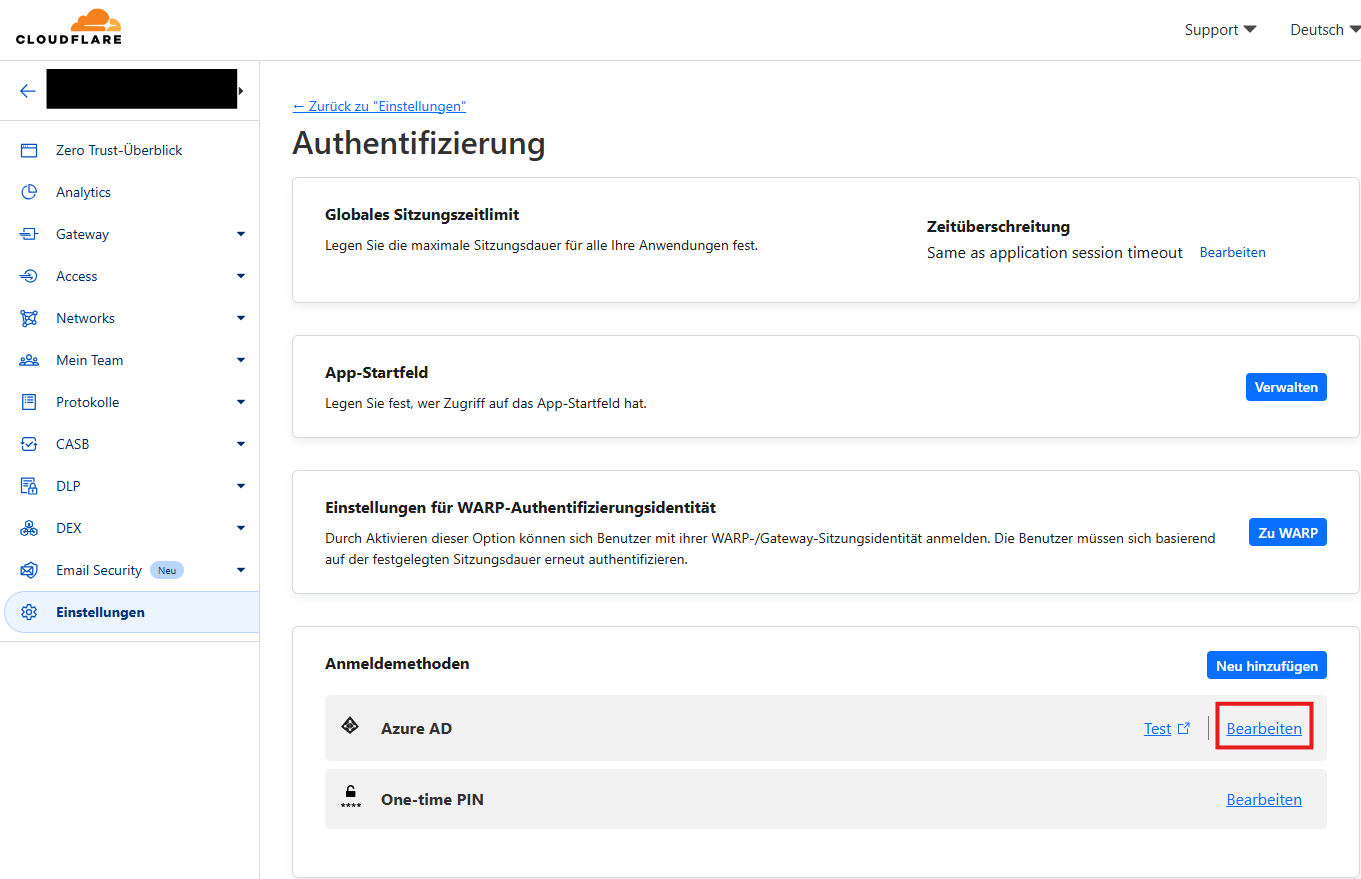Open the Deutsch language dropdown

click(x=1324, y=29)
